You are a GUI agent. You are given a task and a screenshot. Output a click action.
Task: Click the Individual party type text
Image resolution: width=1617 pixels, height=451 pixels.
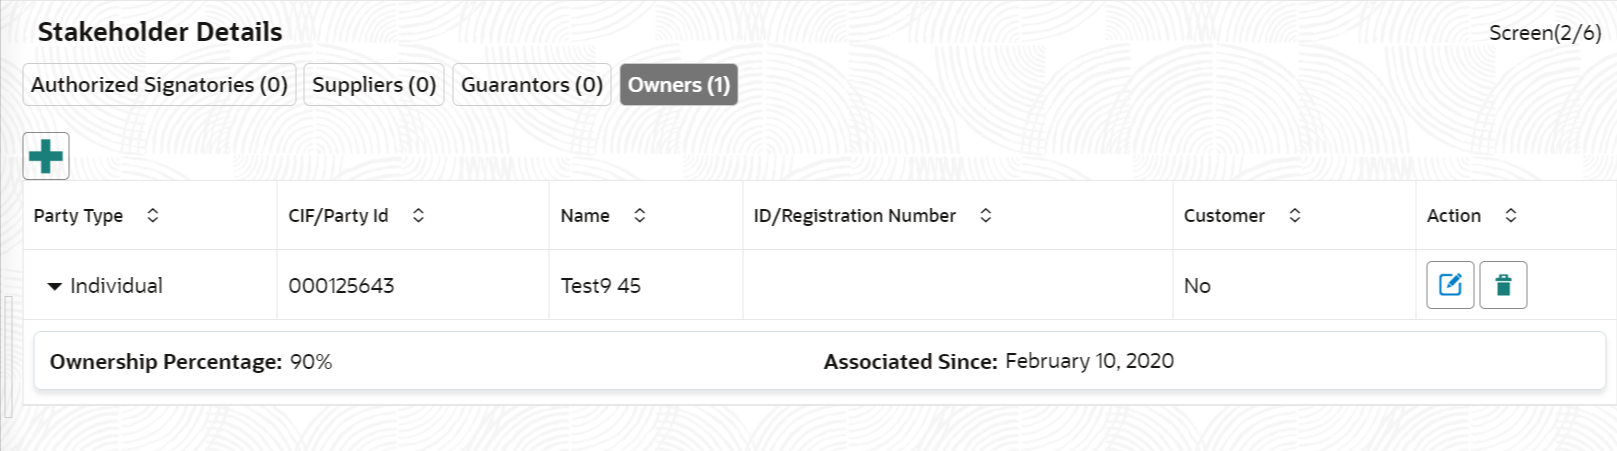click(x=116, y=286)
